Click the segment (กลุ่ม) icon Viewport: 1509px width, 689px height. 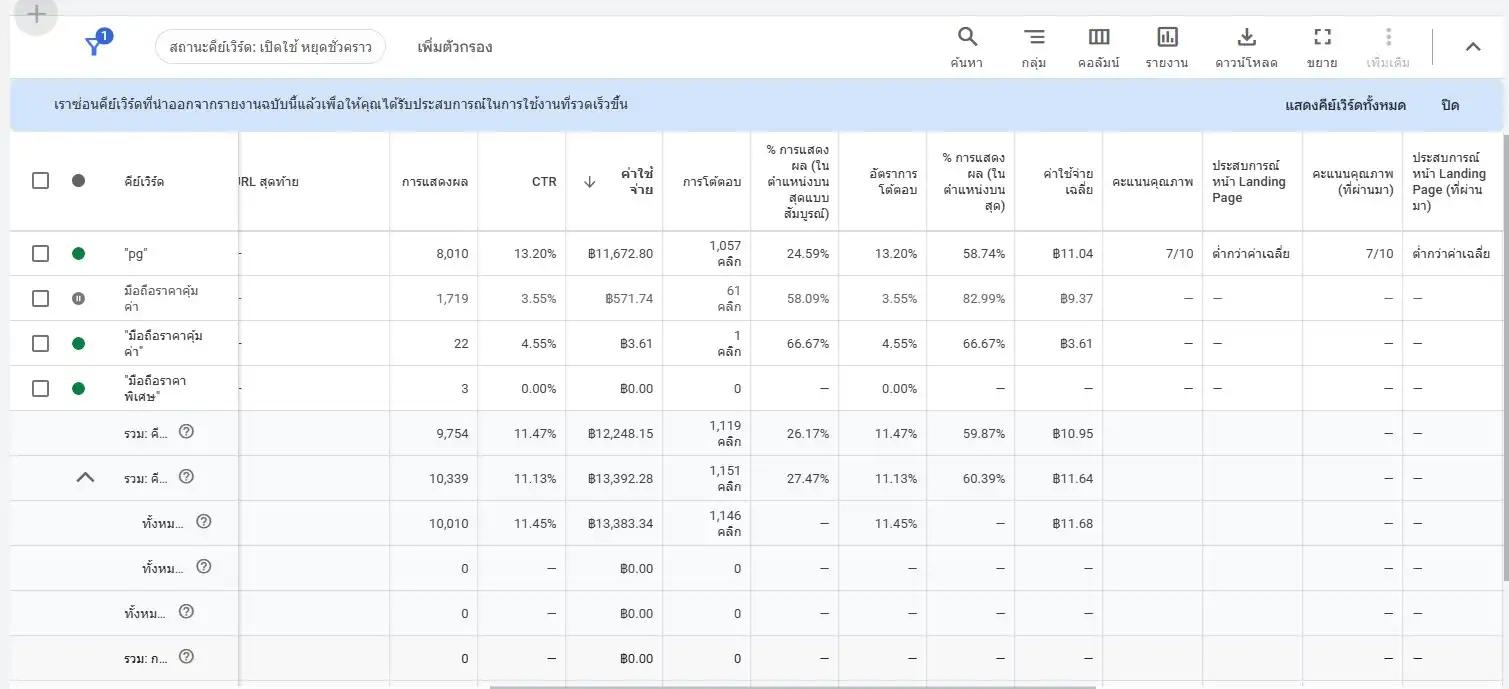1034,47
